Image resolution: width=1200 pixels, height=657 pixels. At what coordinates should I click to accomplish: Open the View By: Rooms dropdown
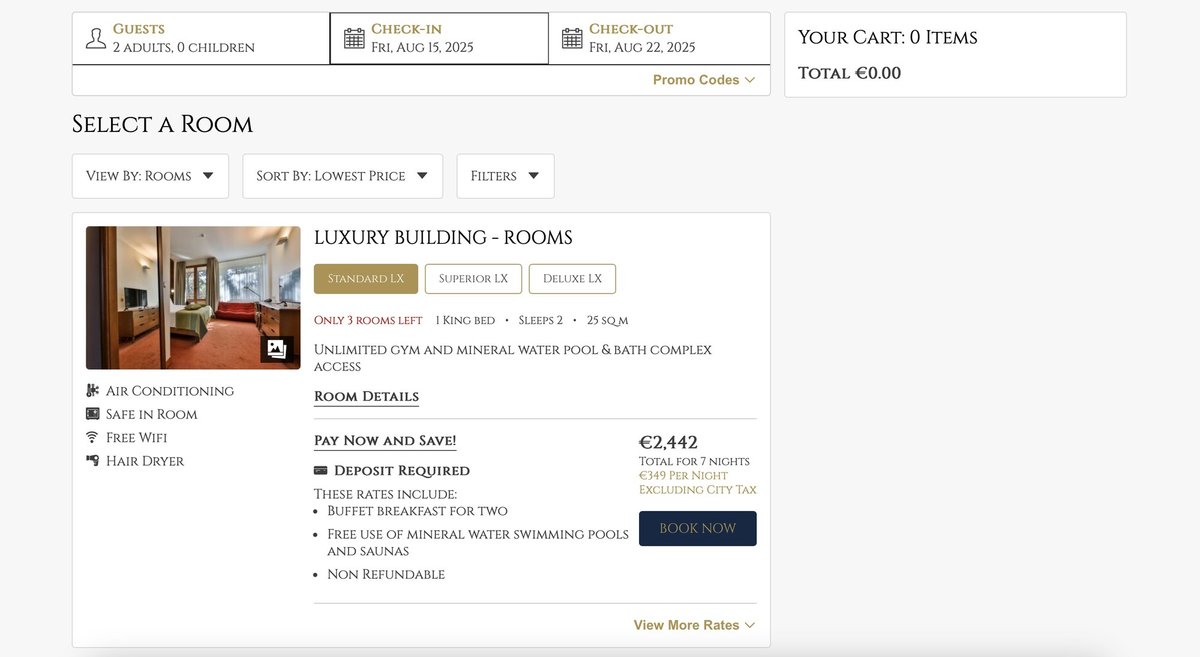coord(150,176)
